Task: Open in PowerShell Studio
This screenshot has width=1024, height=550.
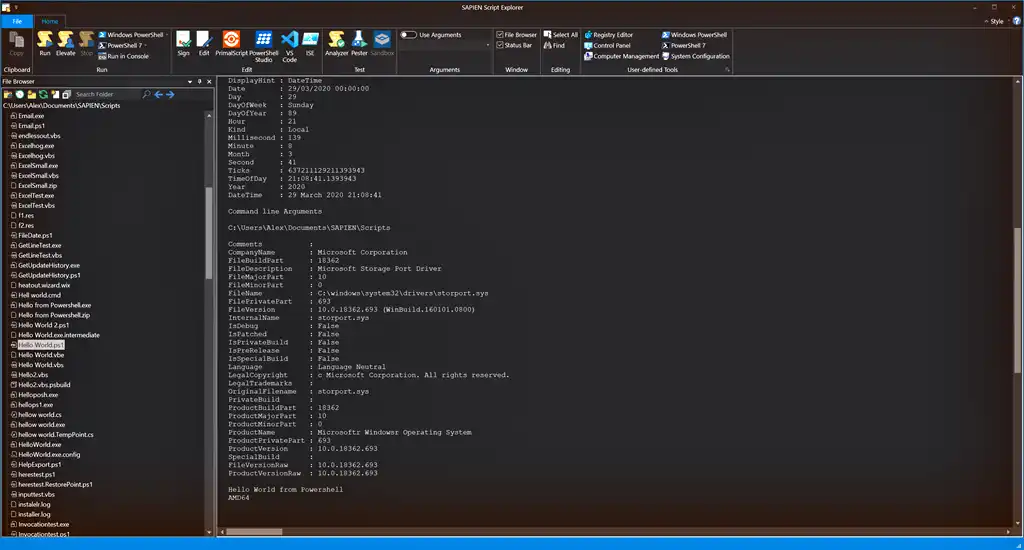Action: coord(263,46)
